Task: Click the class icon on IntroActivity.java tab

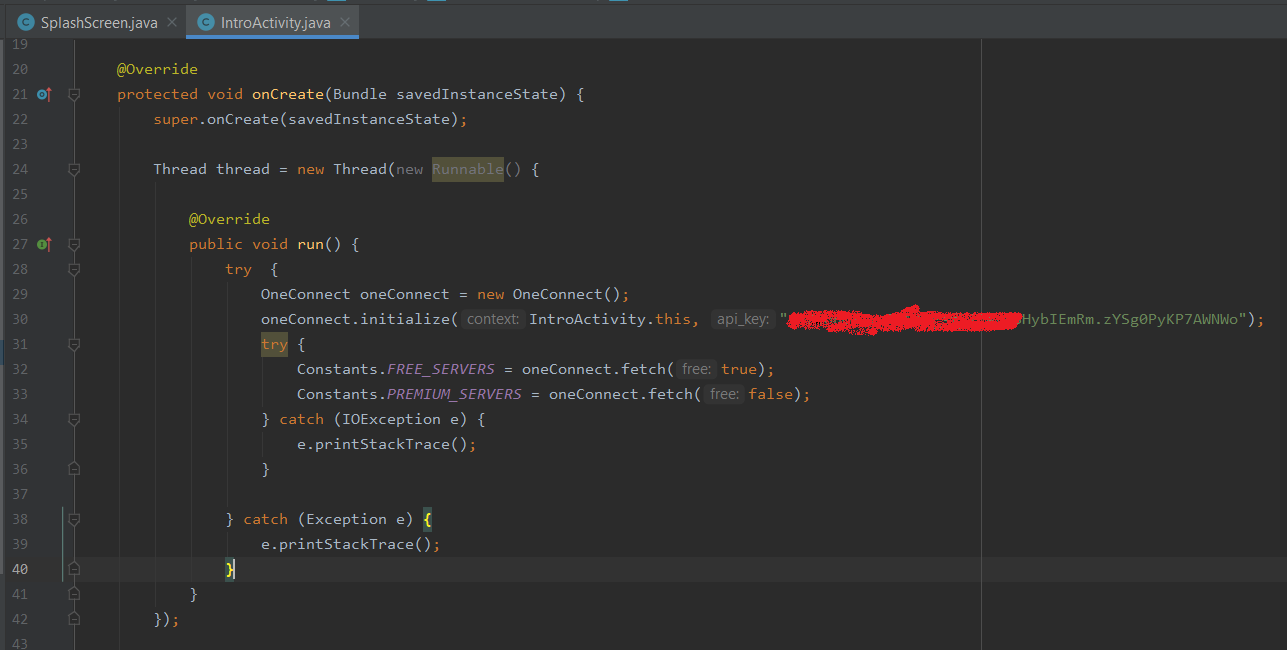Action: (206, 22)
